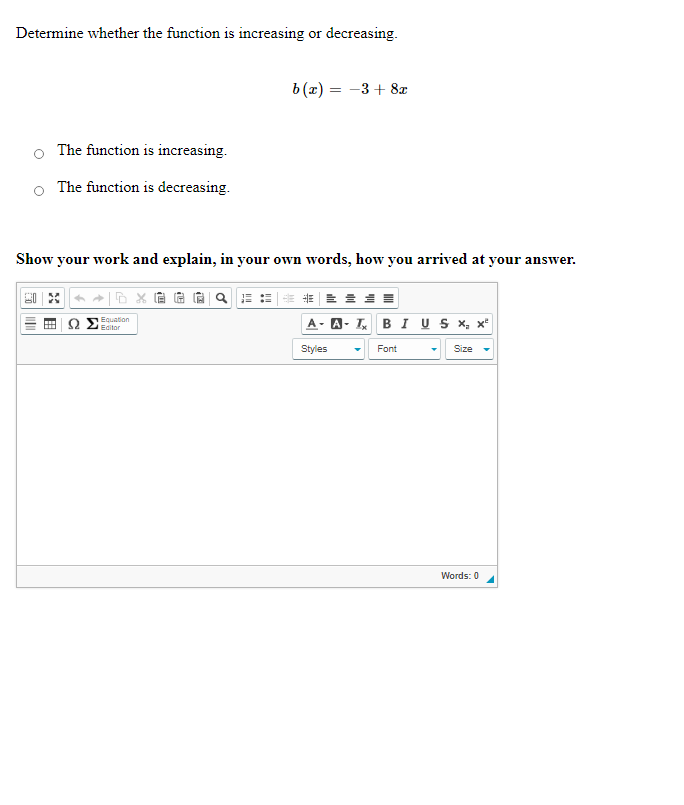Open the Styles dropdown
The height and width of the screenshot is (805, 684).
(329, 349)
